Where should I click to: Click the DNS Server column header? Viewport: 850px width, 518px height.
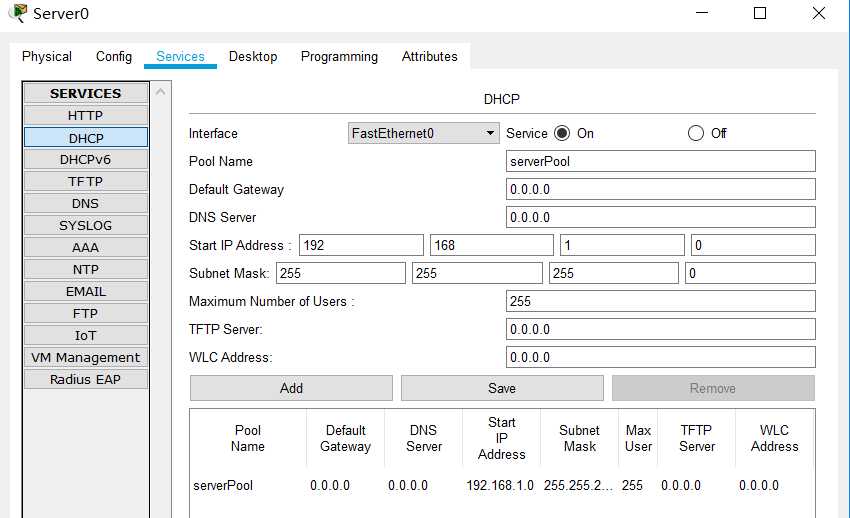423,438
